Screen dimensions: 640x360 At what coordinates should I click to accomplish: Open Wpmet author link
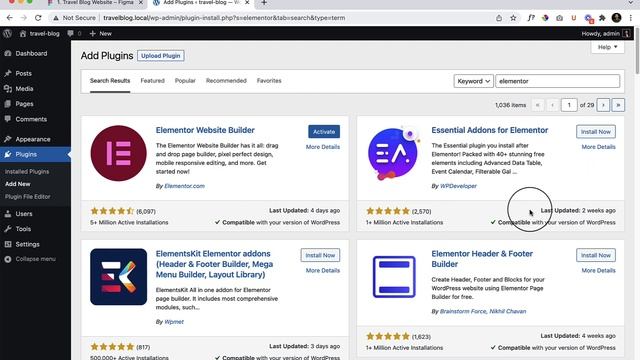174,322
